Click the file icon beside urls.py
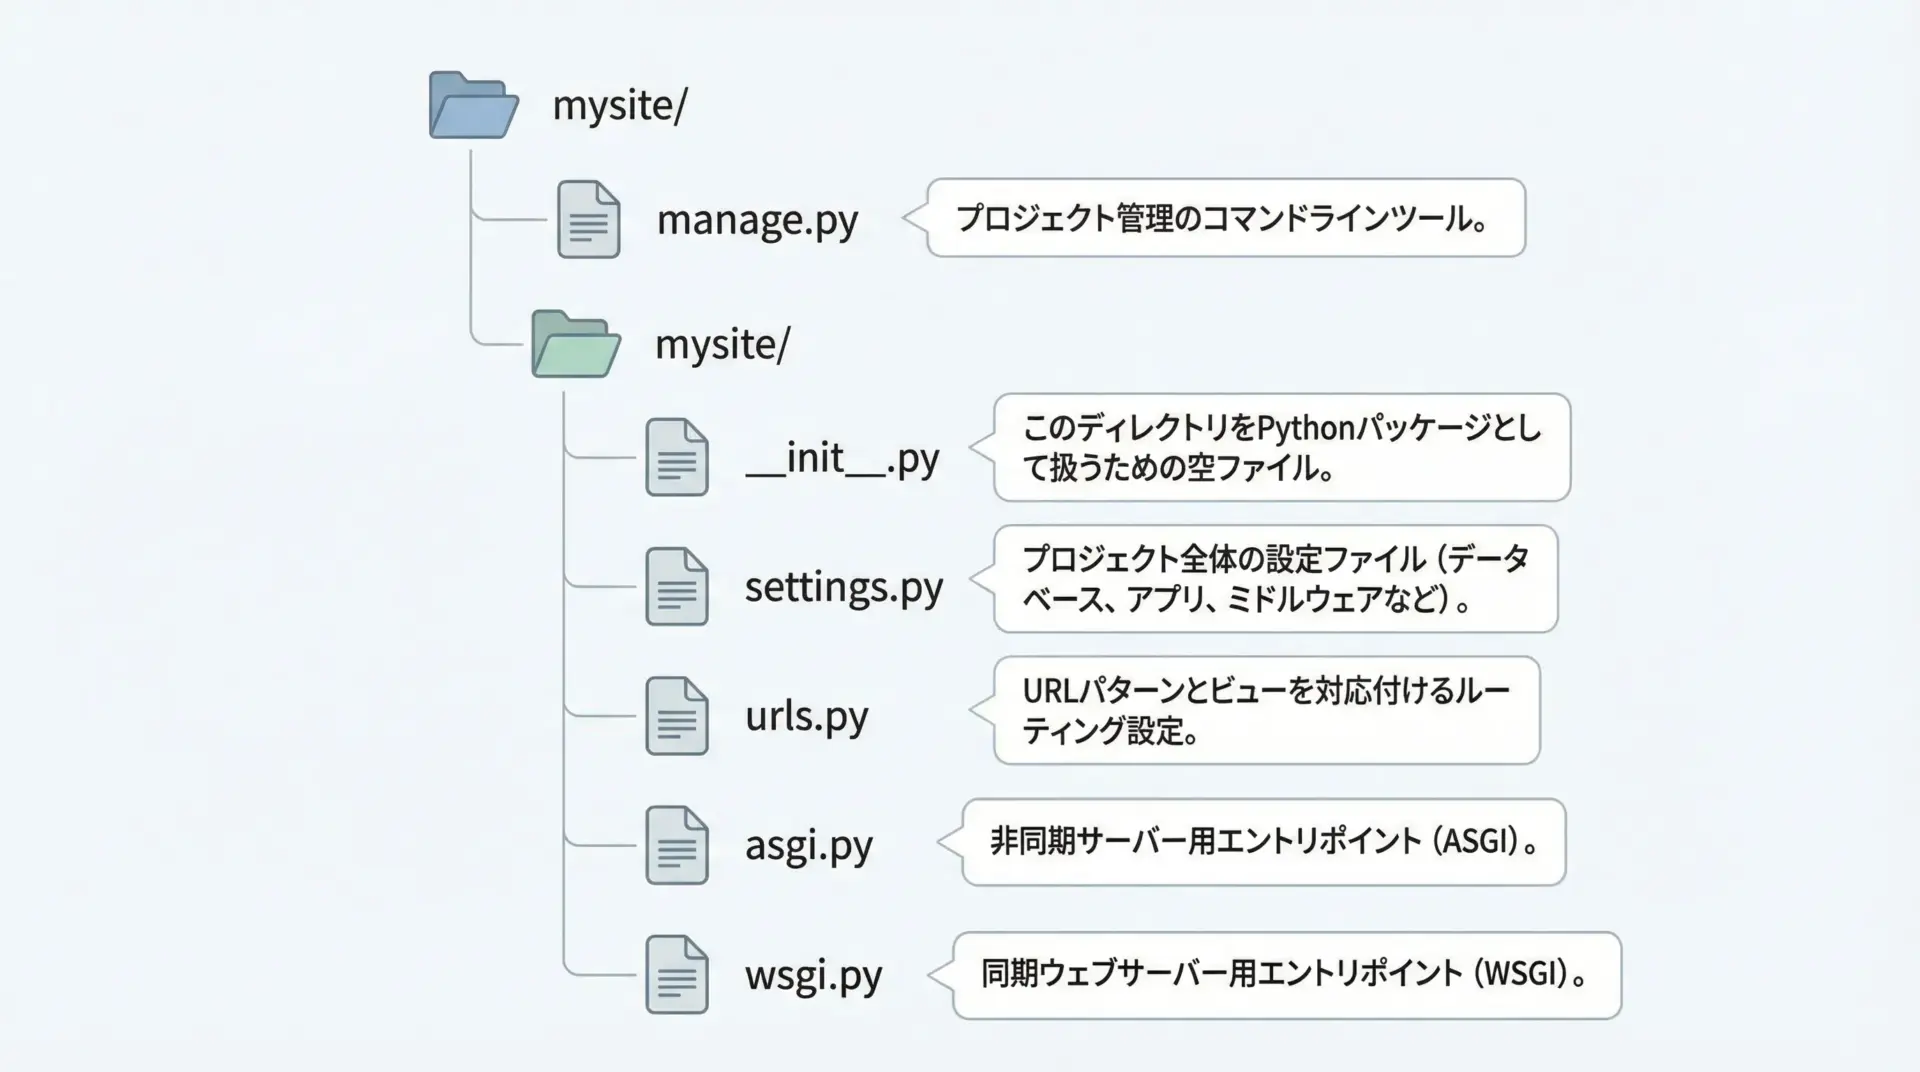Screen dimensions: 1920x1072 point(677,715)
